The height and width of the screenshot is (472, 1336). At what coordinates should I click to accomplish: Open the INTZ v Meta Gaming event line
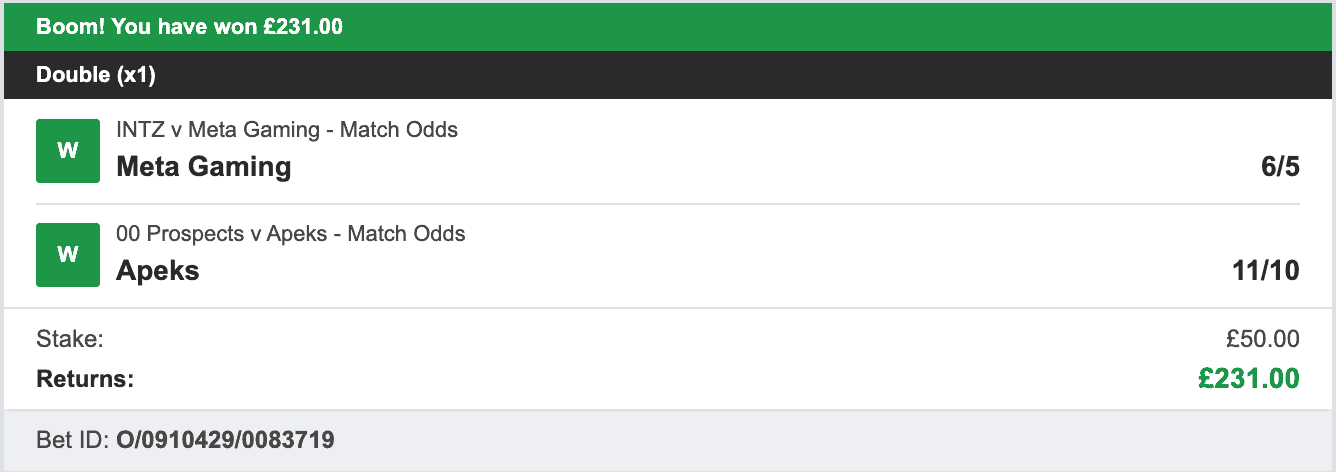(287, 129)
